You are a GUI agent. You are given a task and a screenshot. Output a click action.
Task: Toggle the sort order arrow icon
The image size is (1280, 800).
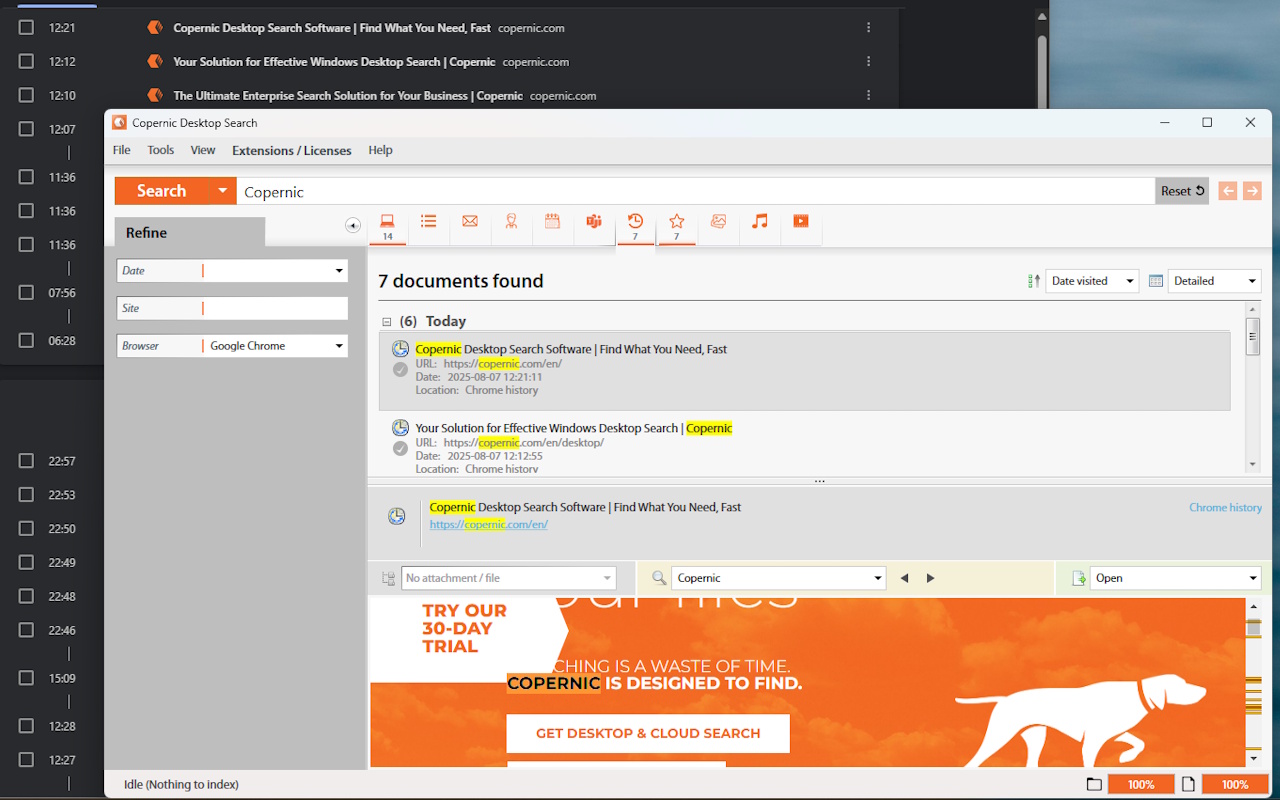tap(1033, 281)
